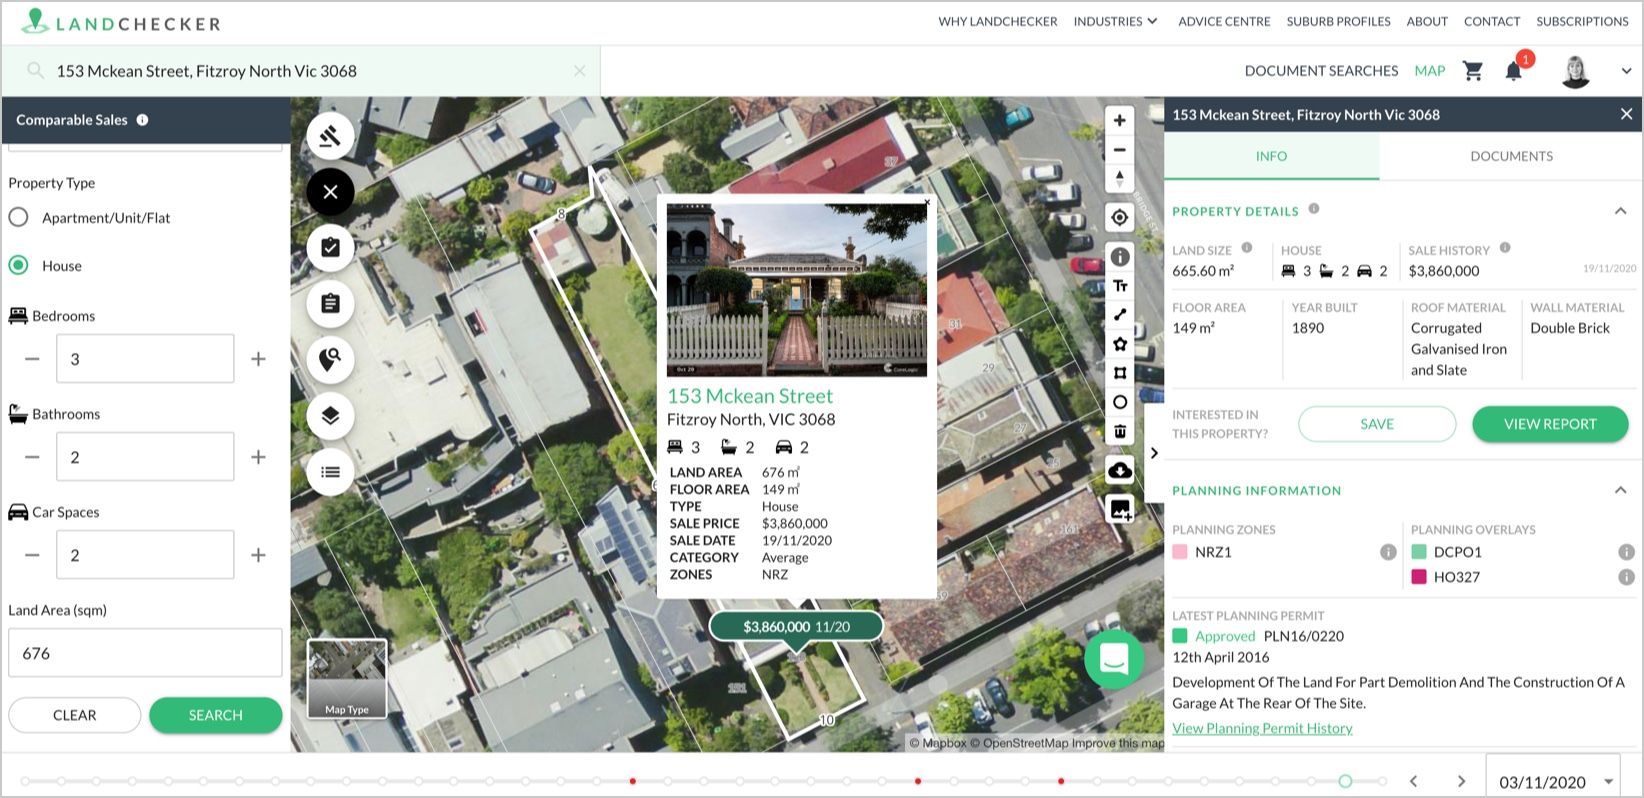Screen dimensions: 1644x798
Task: Go to Document Searches
Action: [1321, 71]
